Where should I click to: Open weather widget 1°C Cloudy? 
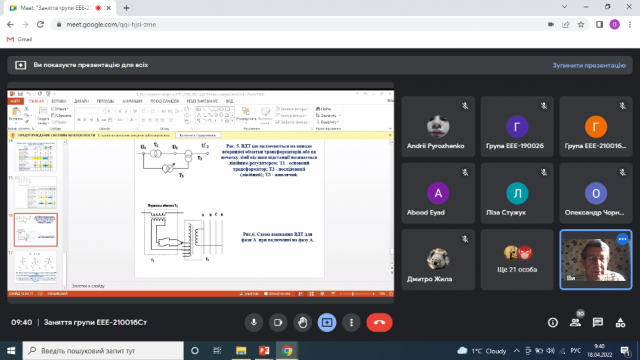tap(482, 351)
